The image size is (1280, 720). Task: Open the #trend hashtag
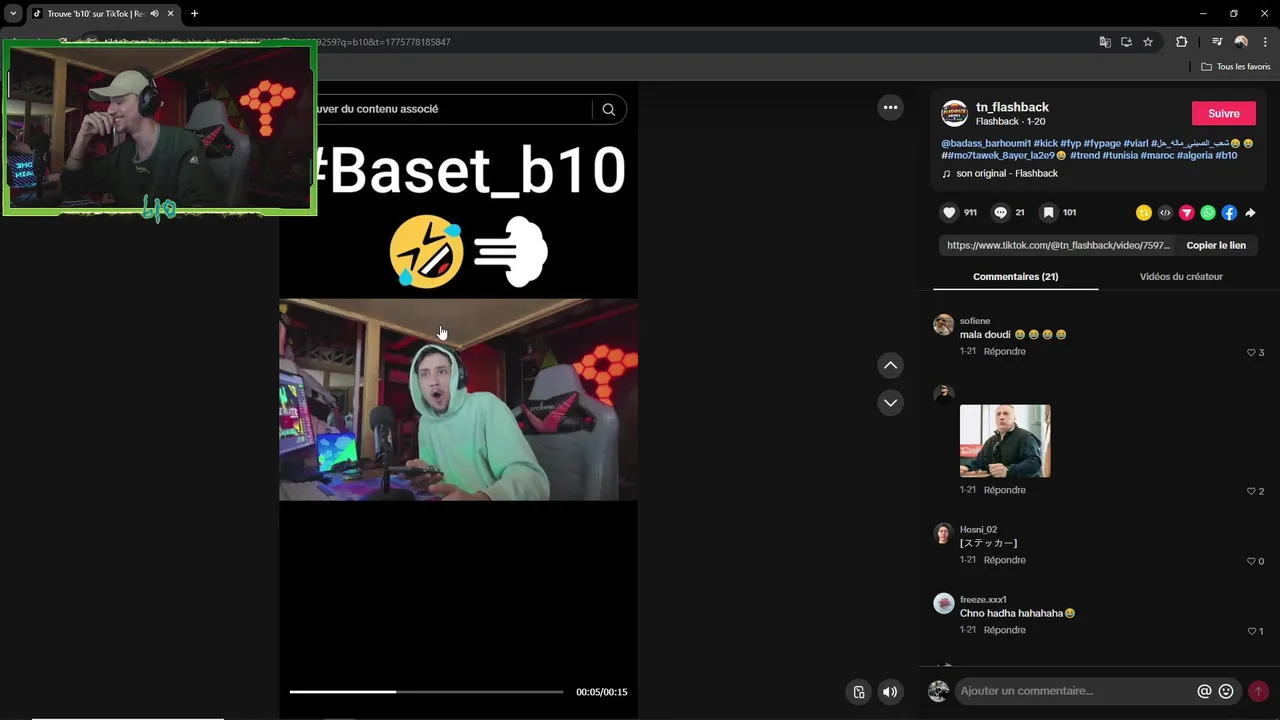coord(1085,155)
